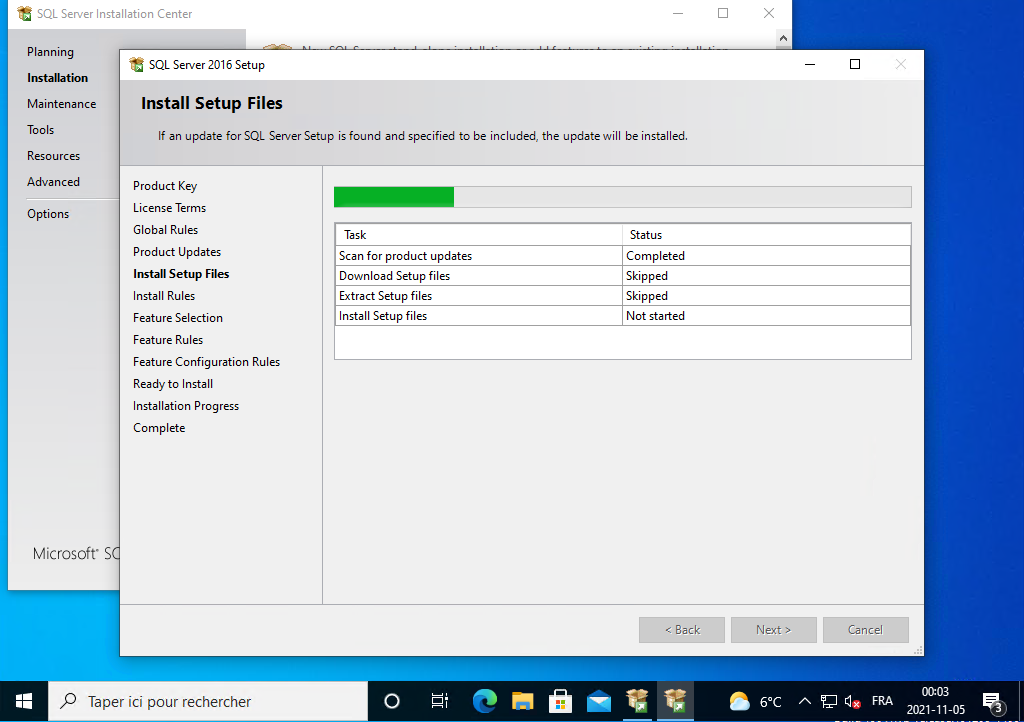This screenshot has height=722, width=1024.
Task: Open File Explorer from the taskbar
Action: click(x=523, y=701)
